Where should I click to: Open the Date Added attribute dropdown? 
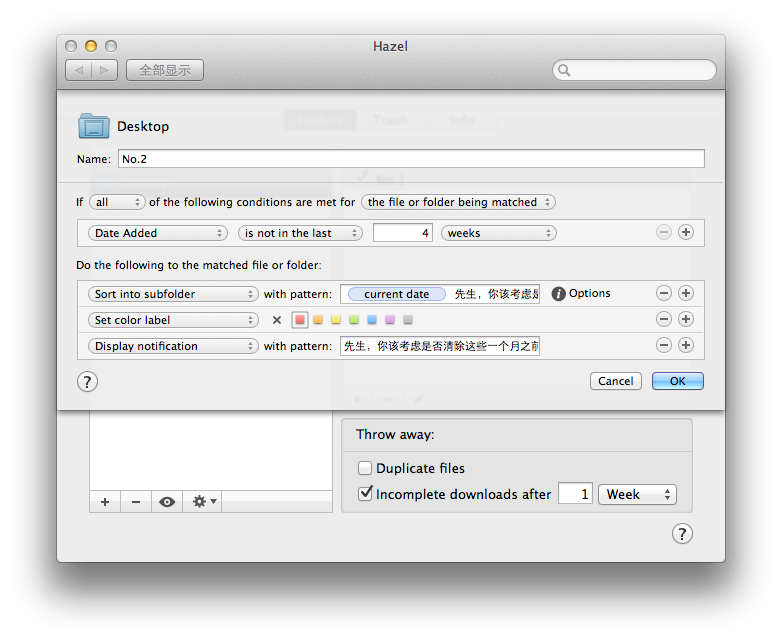(158, 233)
